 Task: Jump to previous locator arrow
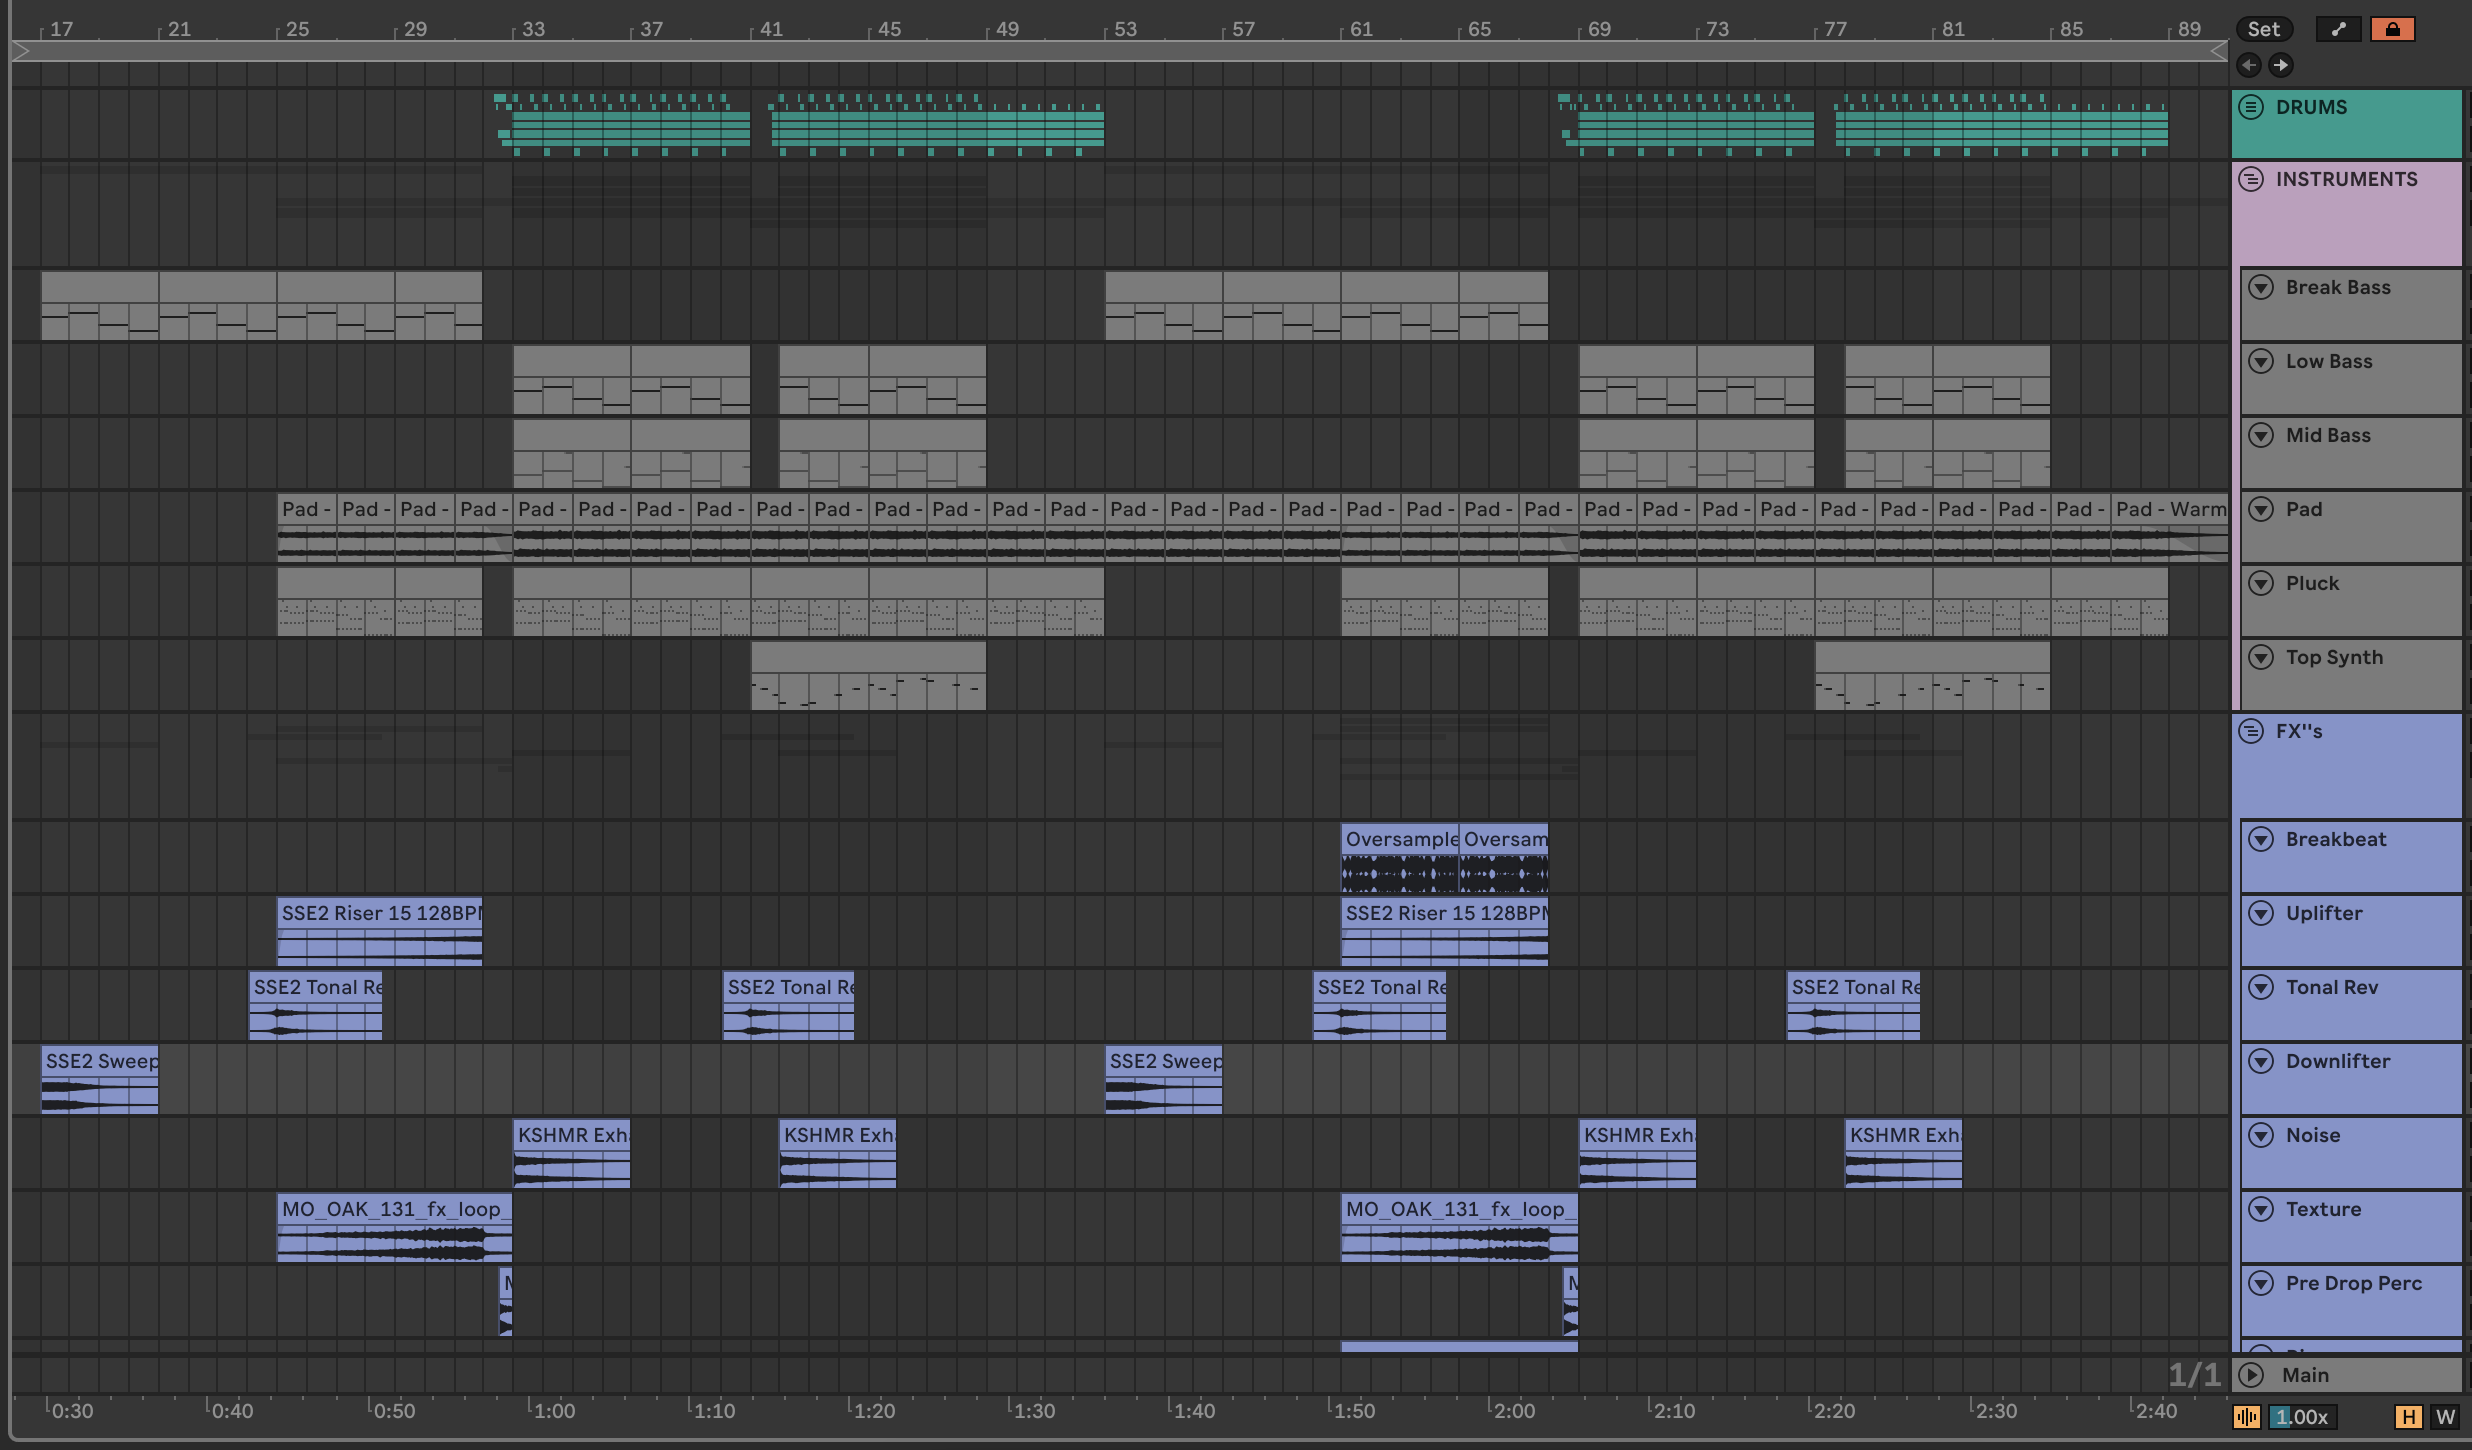pos(2249,65)
